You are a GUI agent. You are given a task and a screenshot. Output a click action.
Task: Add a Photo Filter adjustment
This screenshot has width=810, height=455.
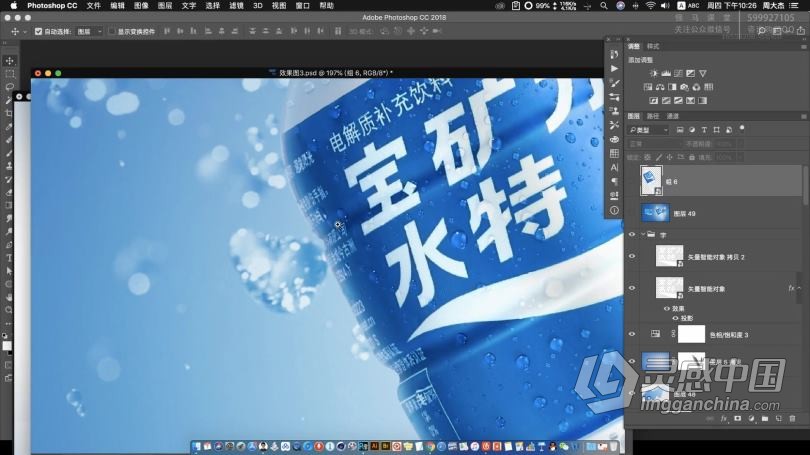(684, 87)
